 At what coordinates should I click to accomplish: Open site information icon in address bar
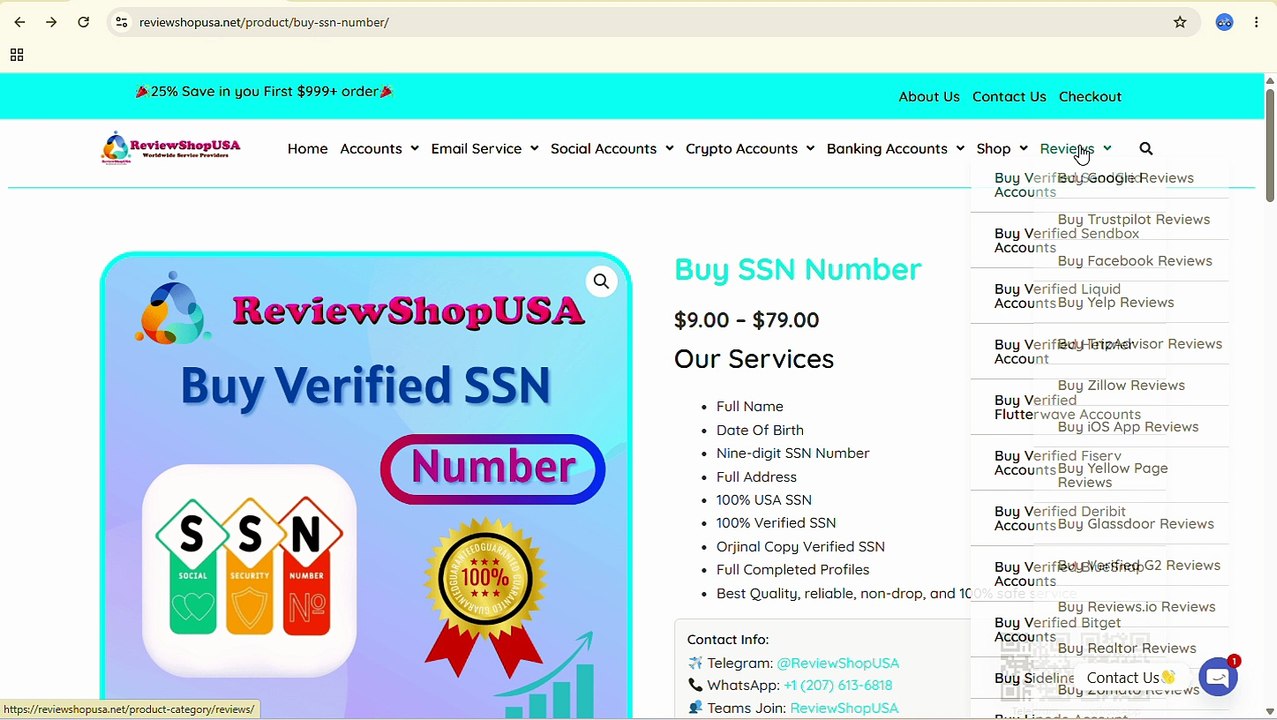tap(121, 22)
